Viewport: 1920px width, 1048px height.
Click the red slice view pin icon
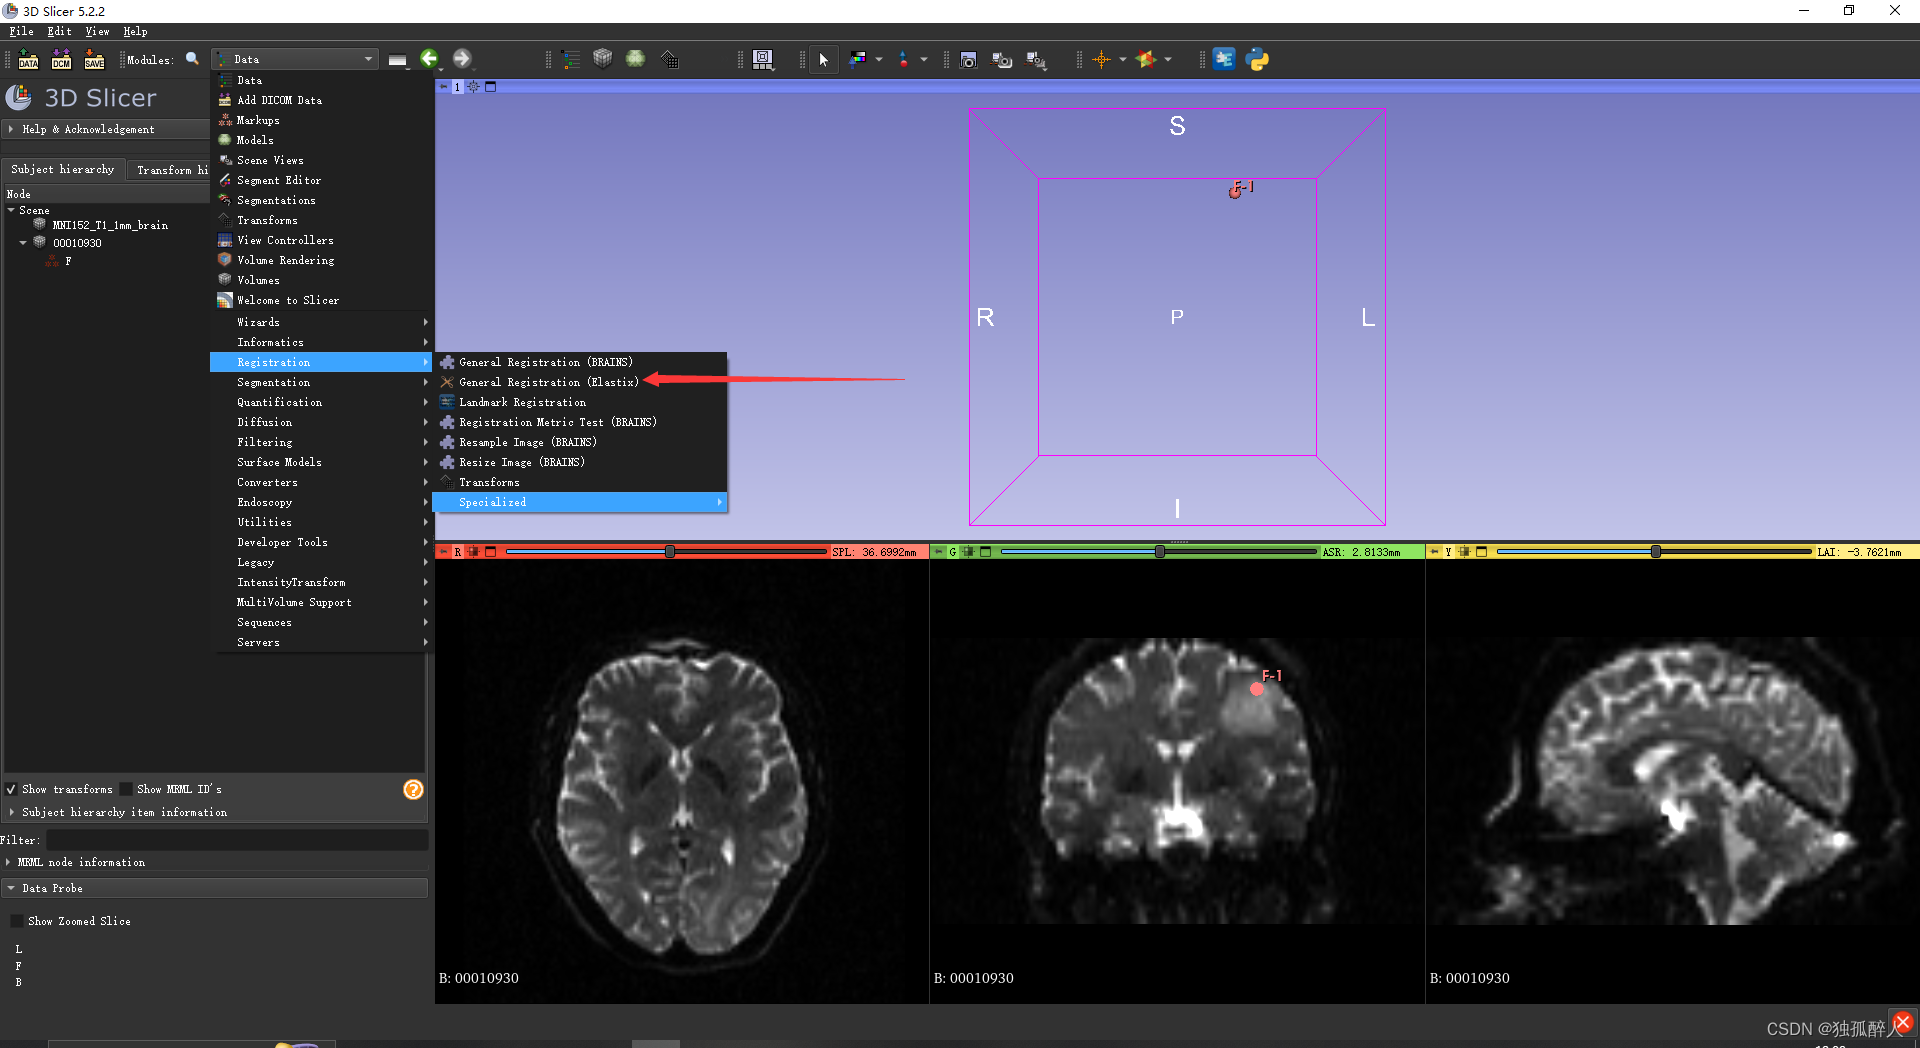(x=442, y=552)
